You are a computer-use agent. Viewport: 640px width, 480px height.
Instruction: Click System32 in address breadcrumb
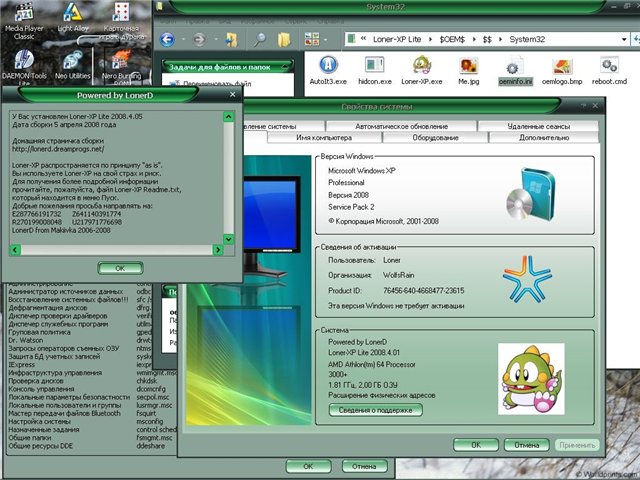[527, 40]
